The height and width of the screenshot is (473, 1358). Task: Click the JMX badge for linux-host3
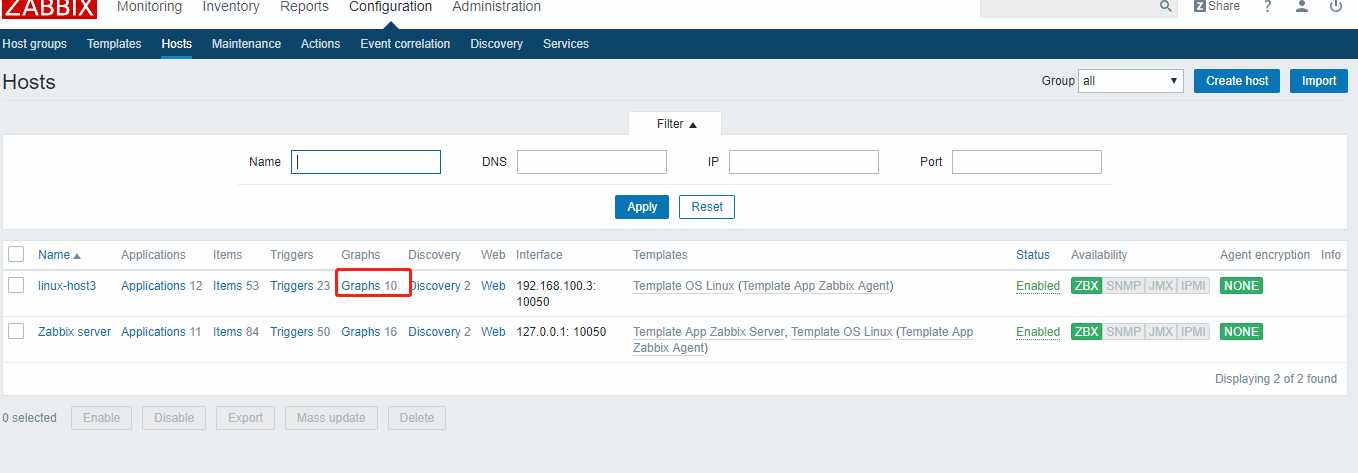tap(1160, 286)
